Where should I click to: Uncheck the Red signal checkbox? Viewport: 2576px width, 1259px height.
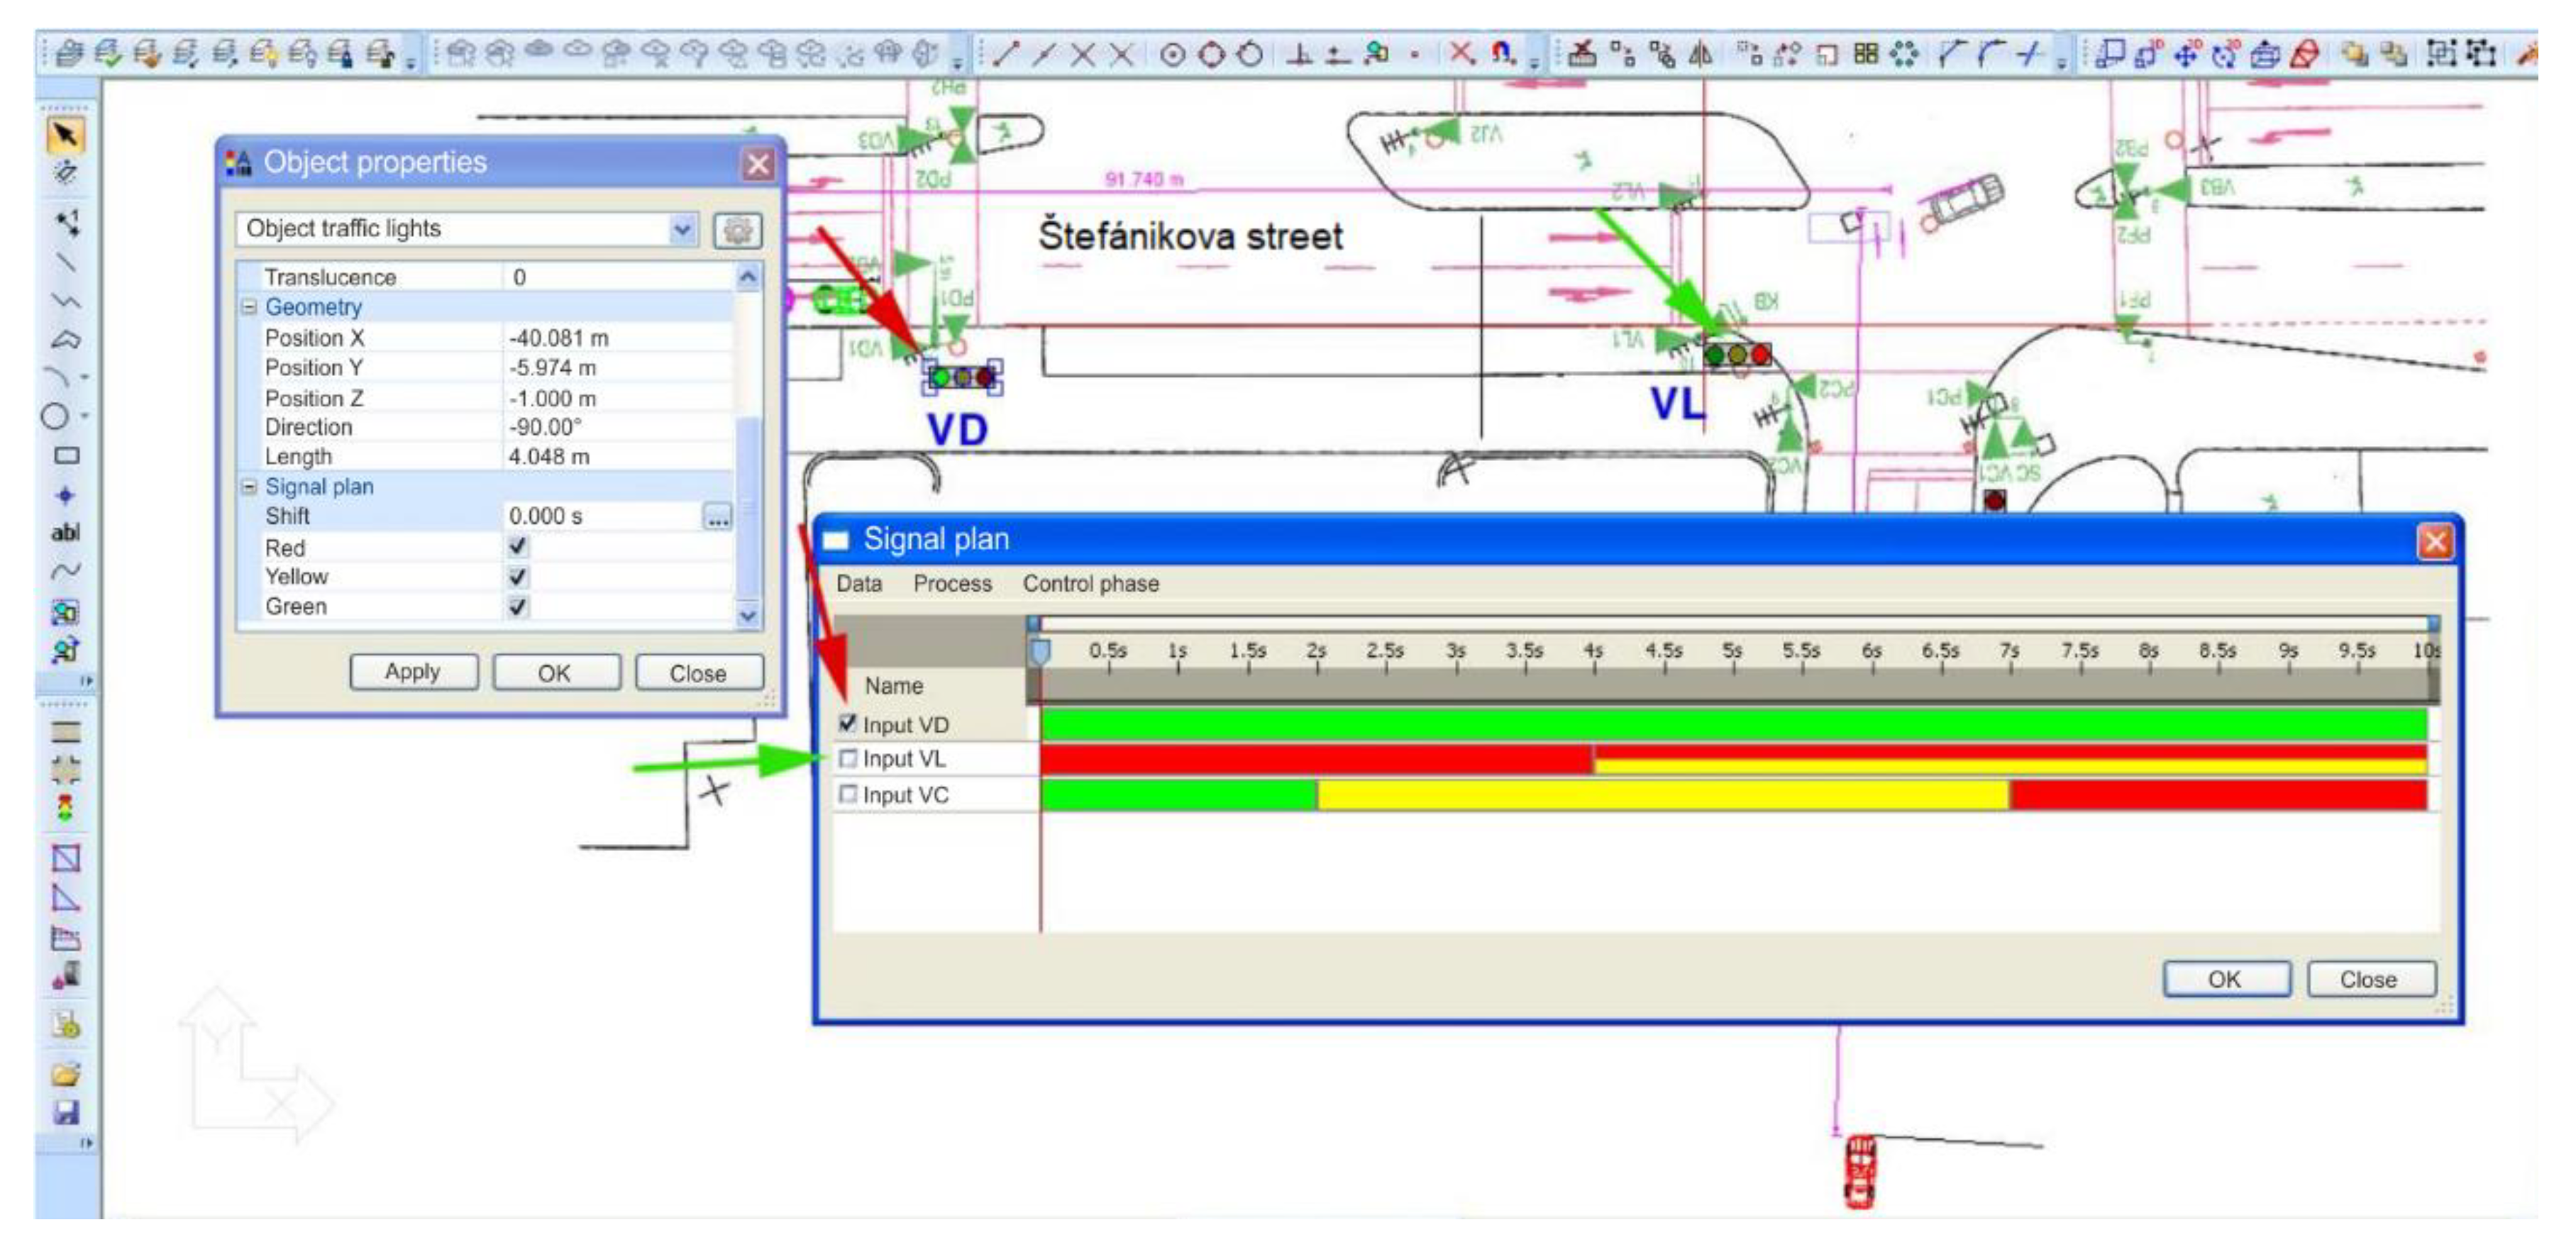(x=518, y=547)
